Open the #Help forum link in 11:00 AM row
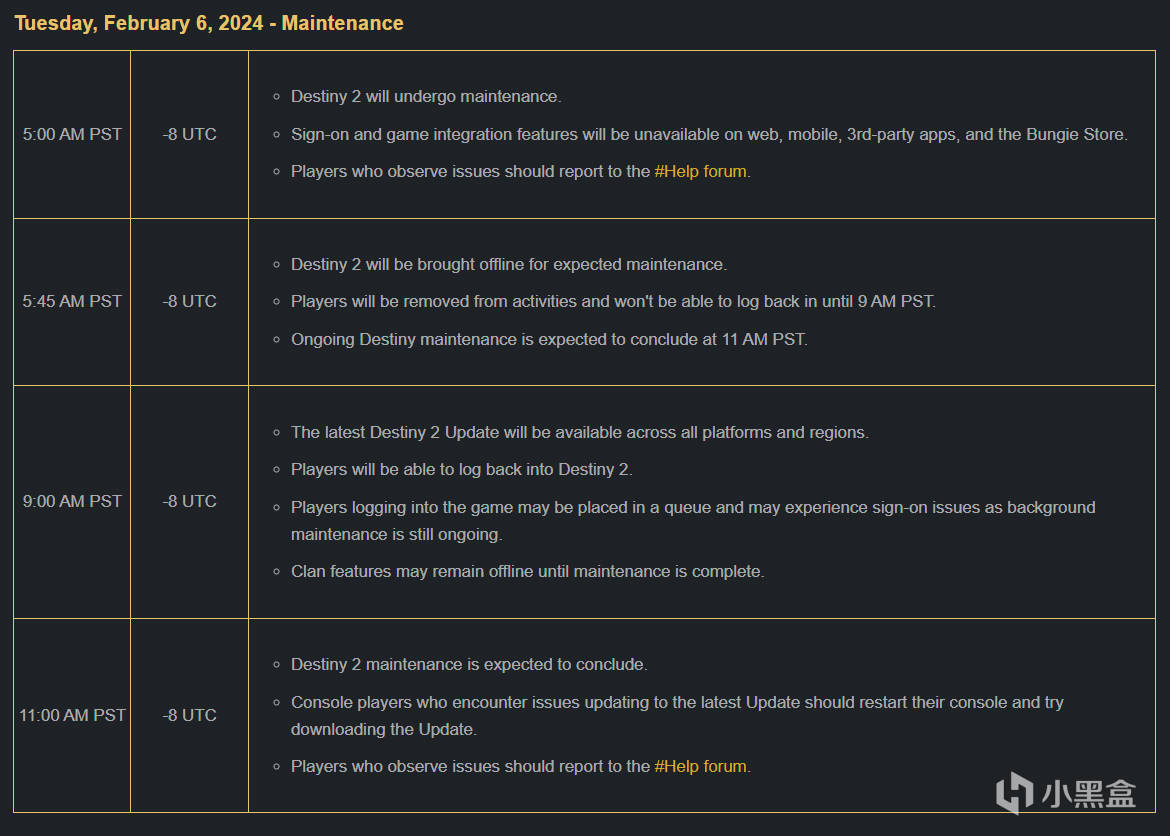This screenshot has height=836, width=1170. [701, 767]
